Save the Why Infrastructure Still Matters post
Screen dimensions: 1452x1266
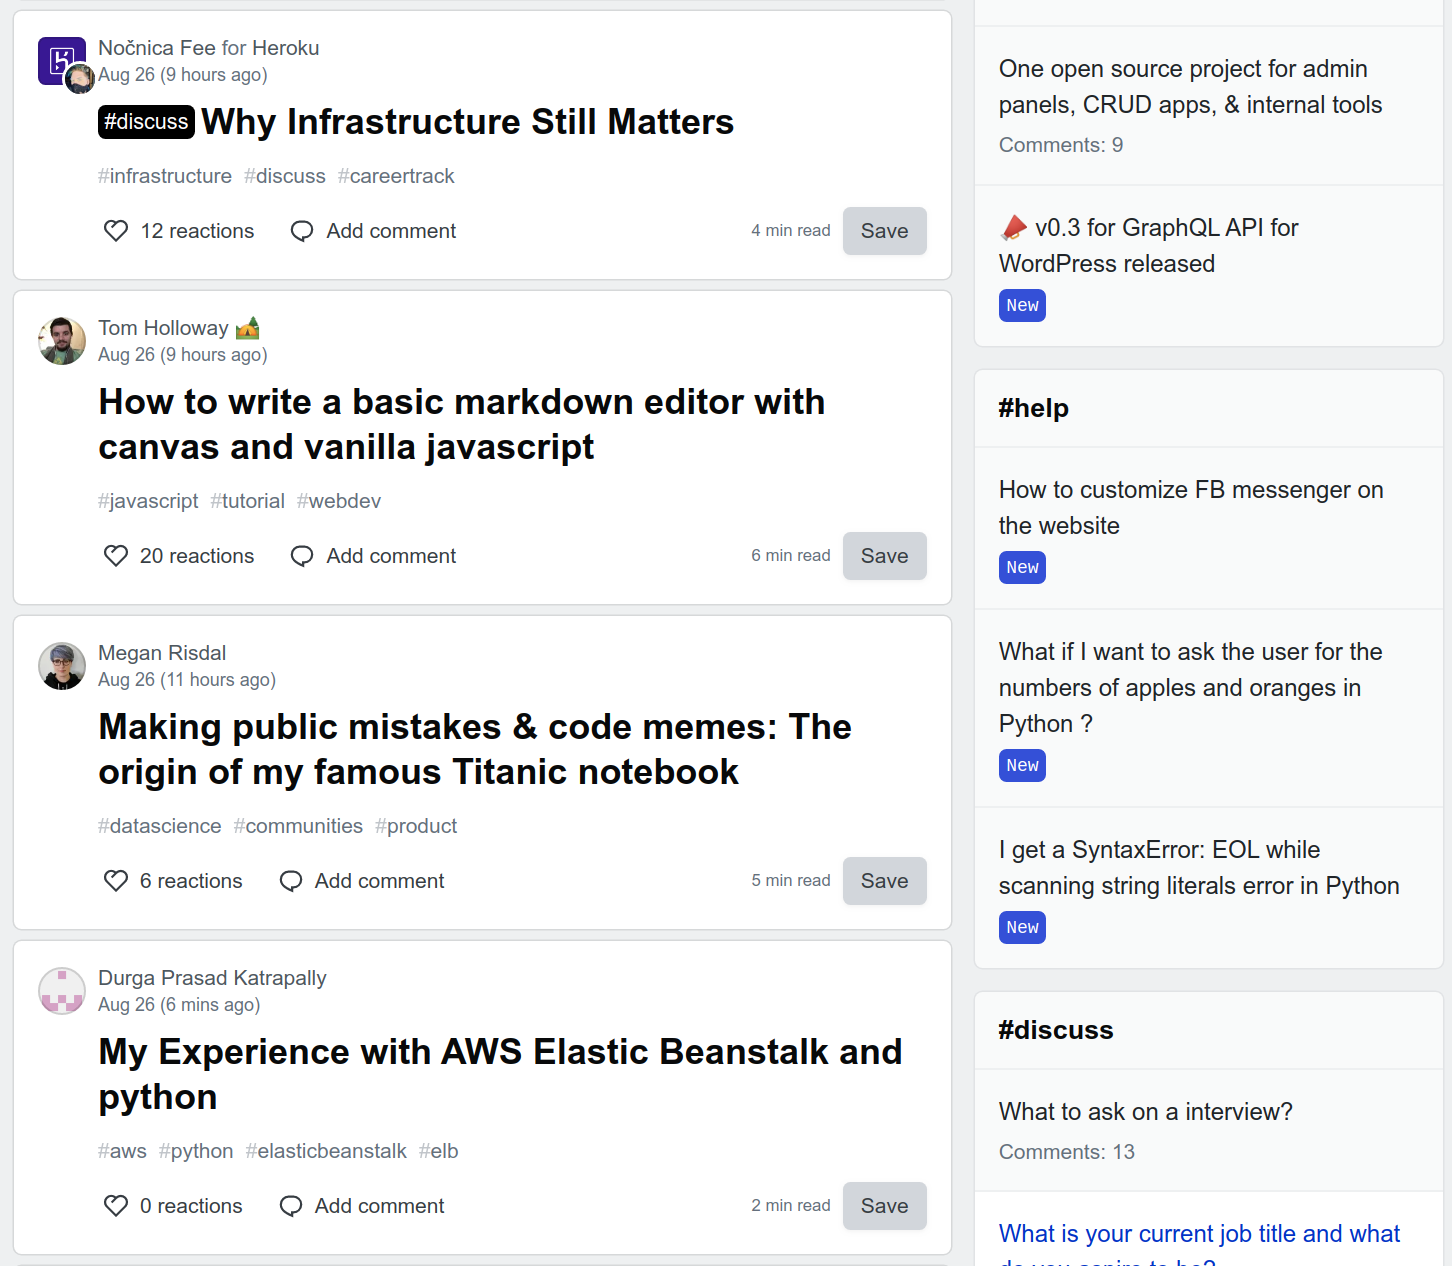click(884, 231)
